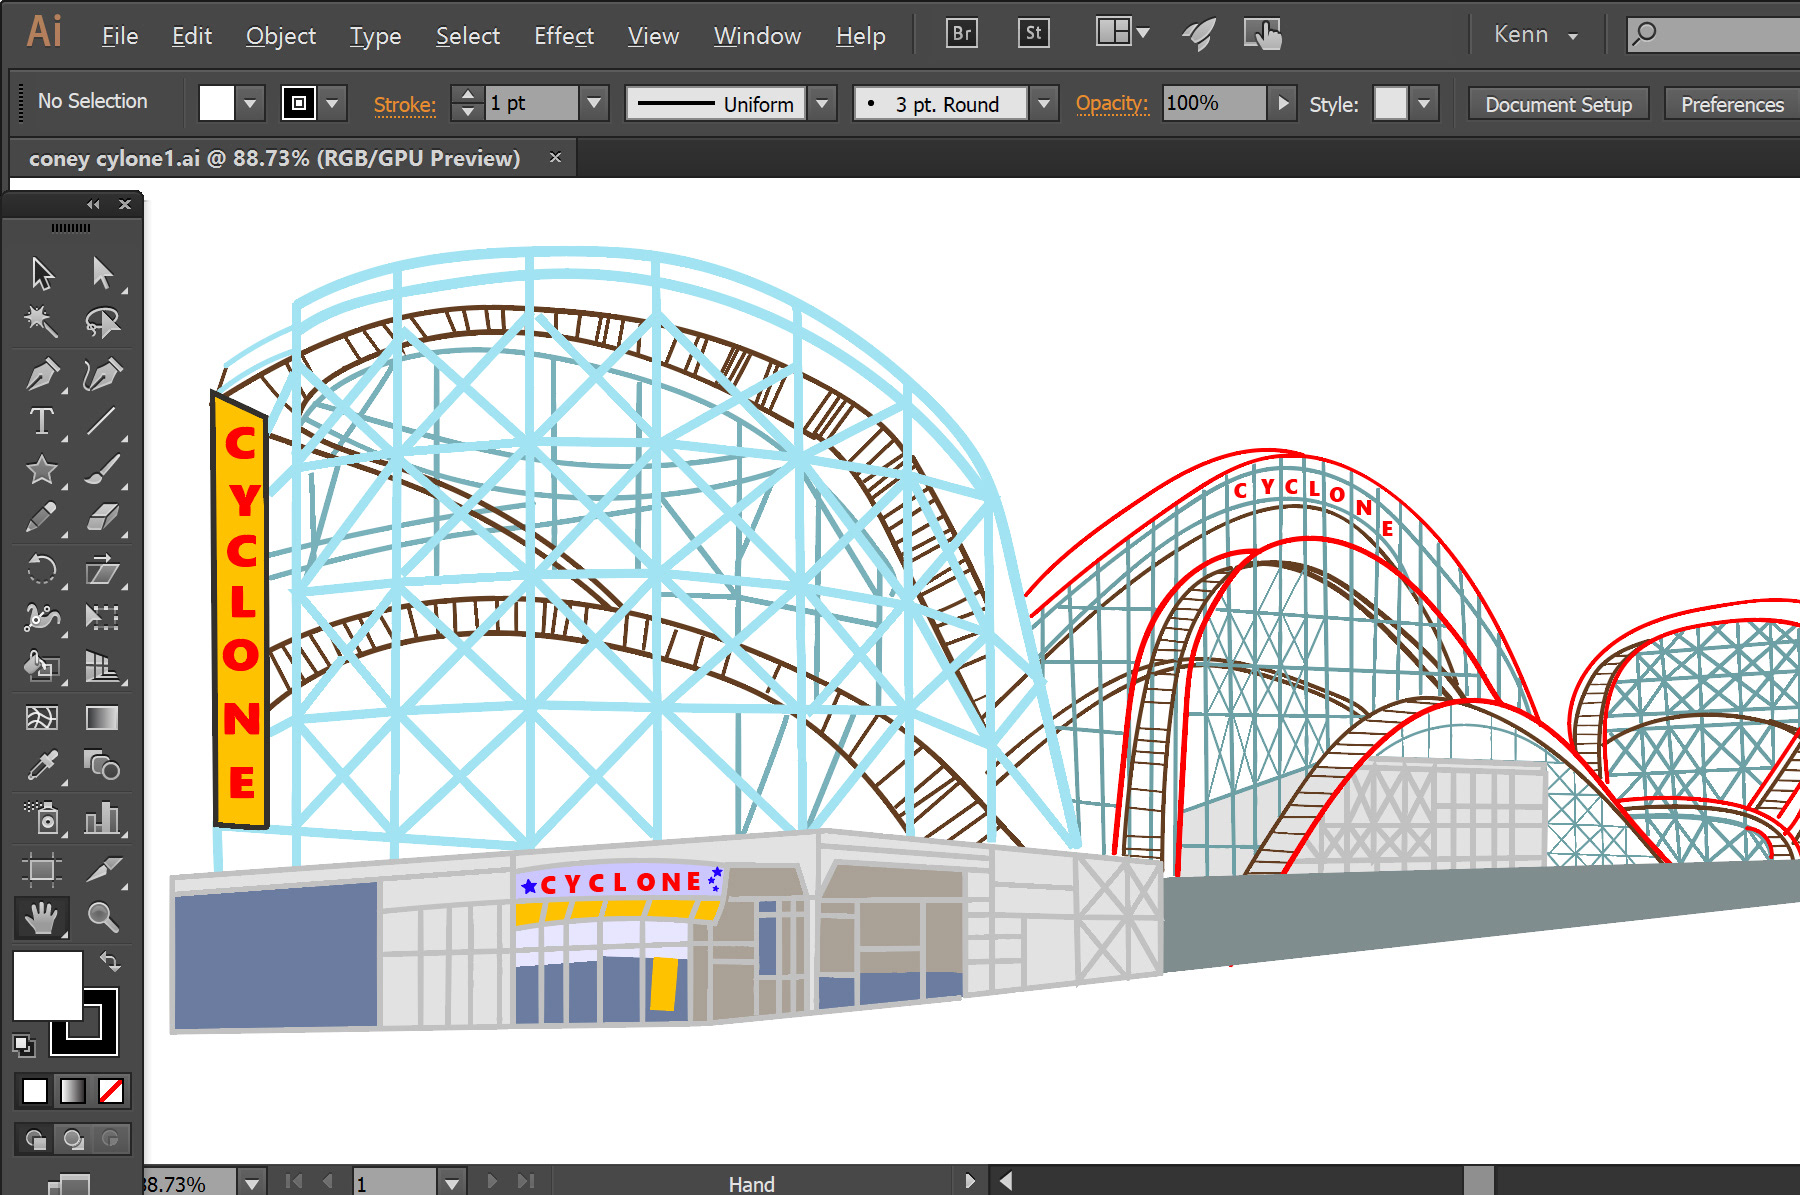Viewport: 1800px width, 1195px height.
Task: Select the Eraser tool
Action: tap(102, 517)
